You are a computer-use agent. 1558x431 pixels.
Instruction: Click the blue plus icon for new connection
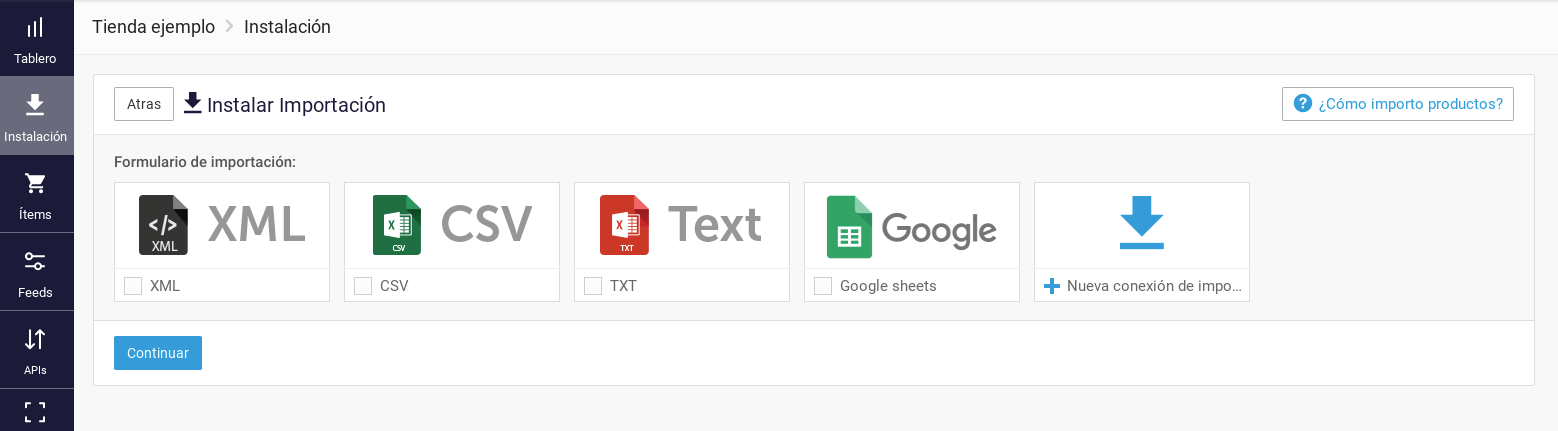tap(1051, 286)
